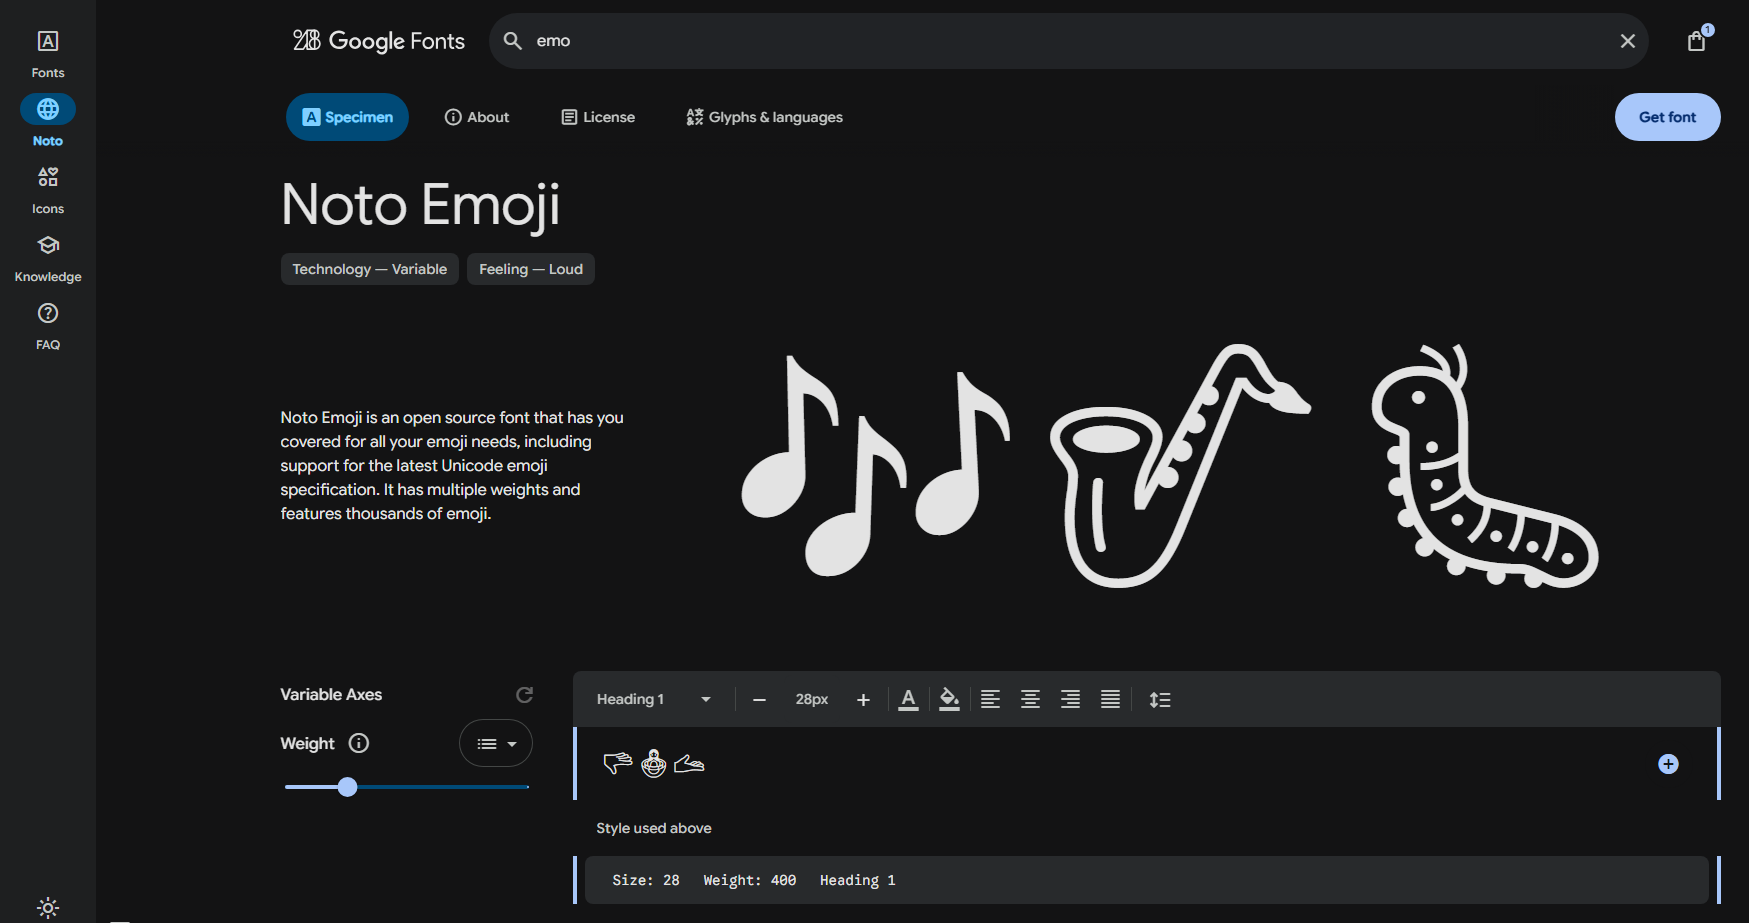
Task: Show Weight axis info
Action: coord(359,743)
